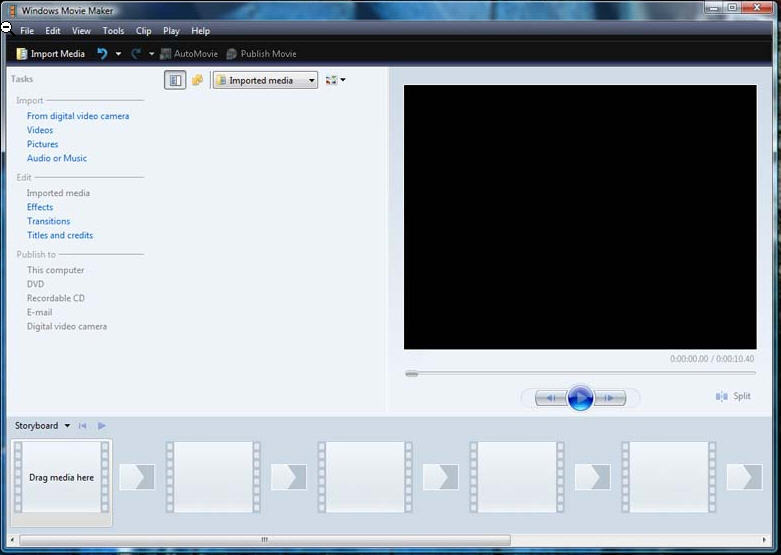Click the Redo arrow icon
This screenshot has height=555, width=781.
(x=135, y=54)
